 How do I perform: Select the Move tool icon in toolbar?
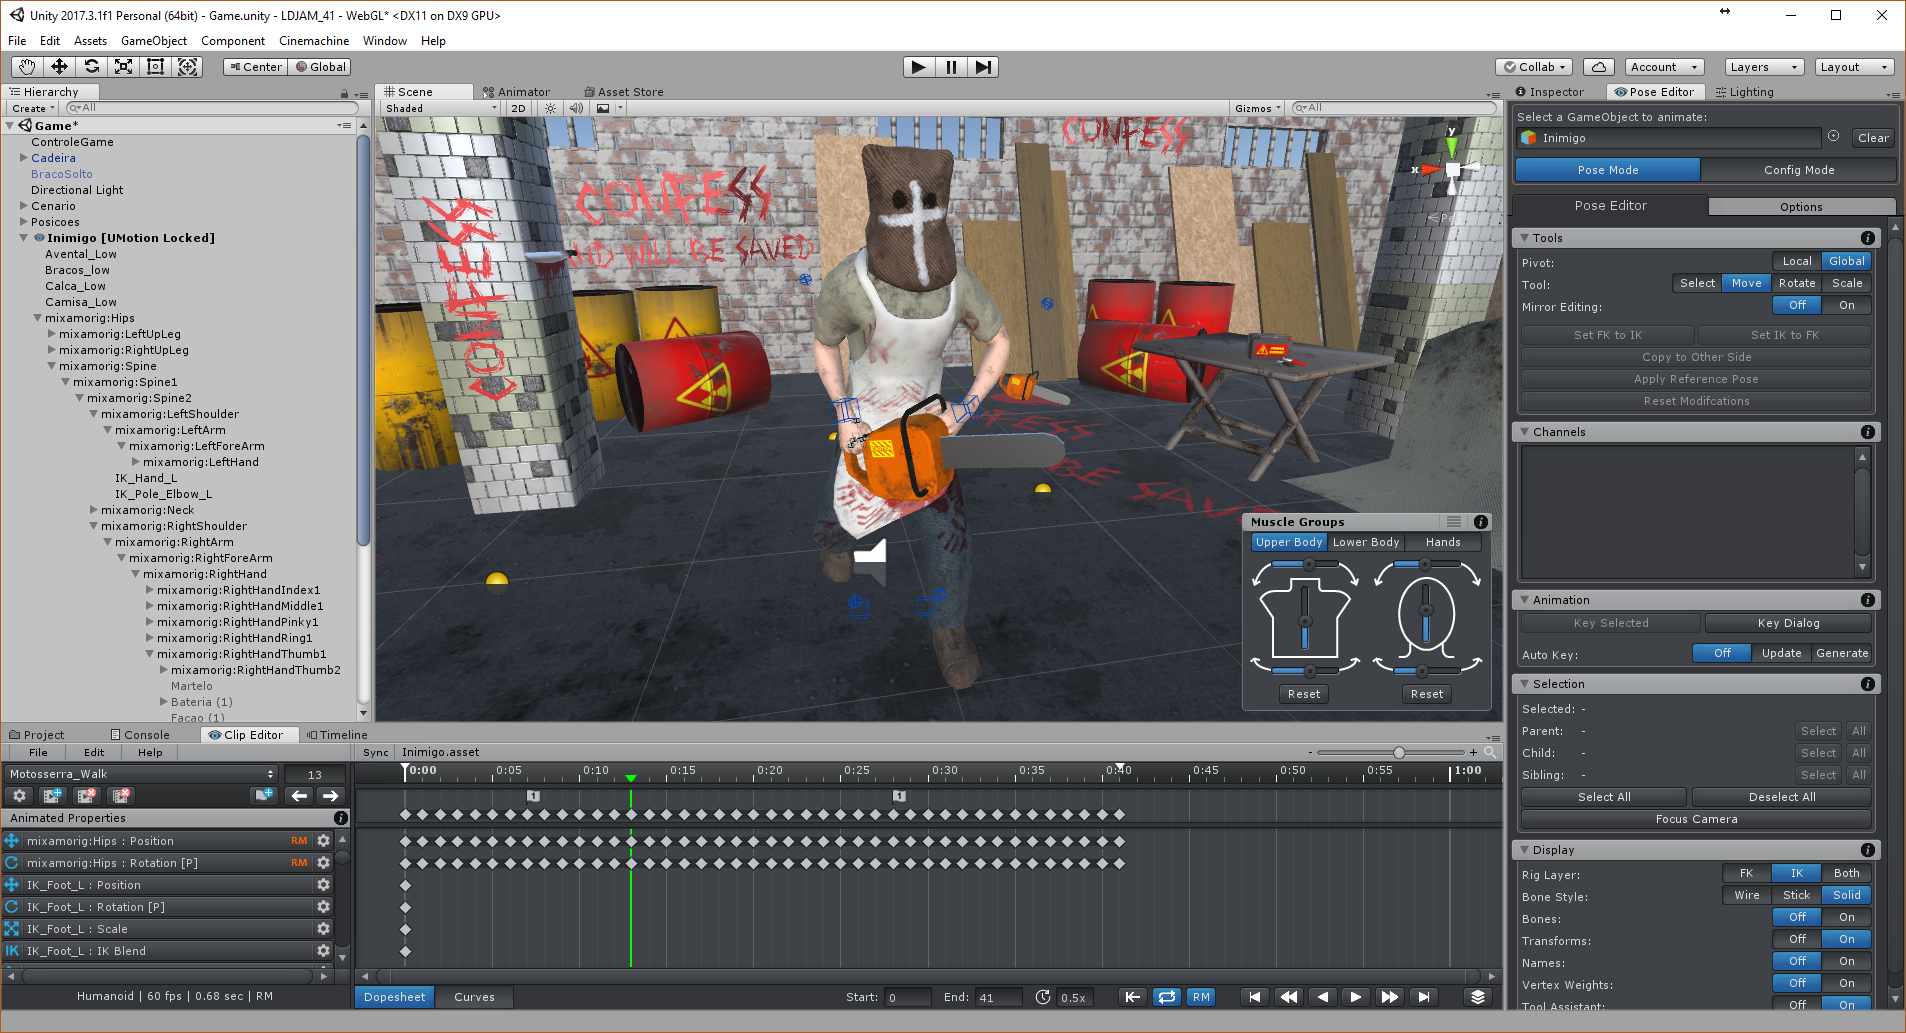click(x=59, y=67)
